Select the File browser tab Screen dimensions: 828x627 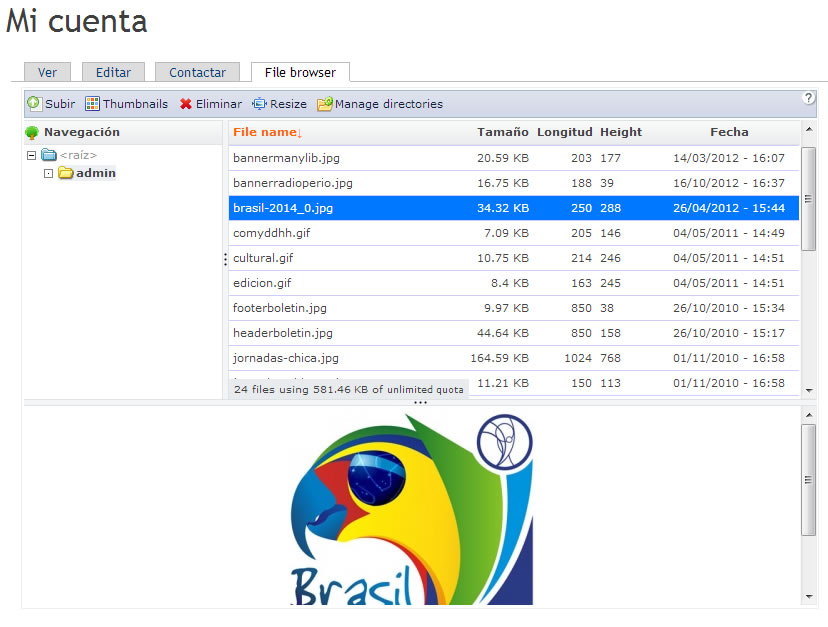click(300, 72)
